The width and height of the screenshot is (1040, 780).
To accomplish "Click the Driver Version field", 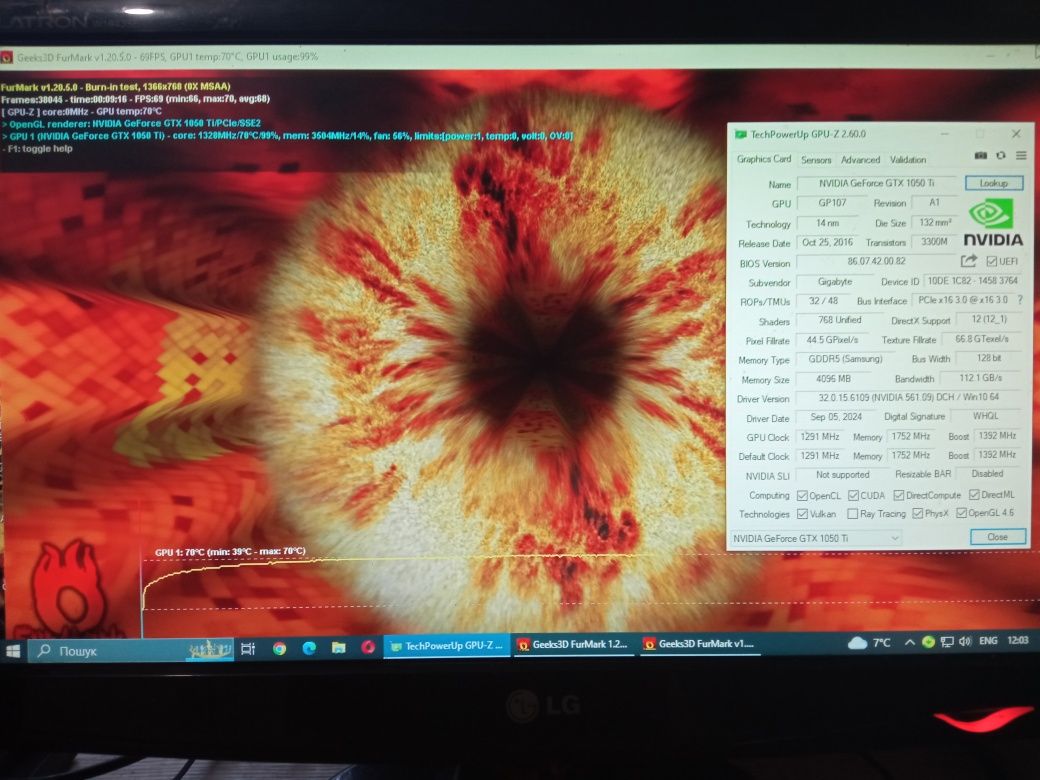I will pos(909,397).
